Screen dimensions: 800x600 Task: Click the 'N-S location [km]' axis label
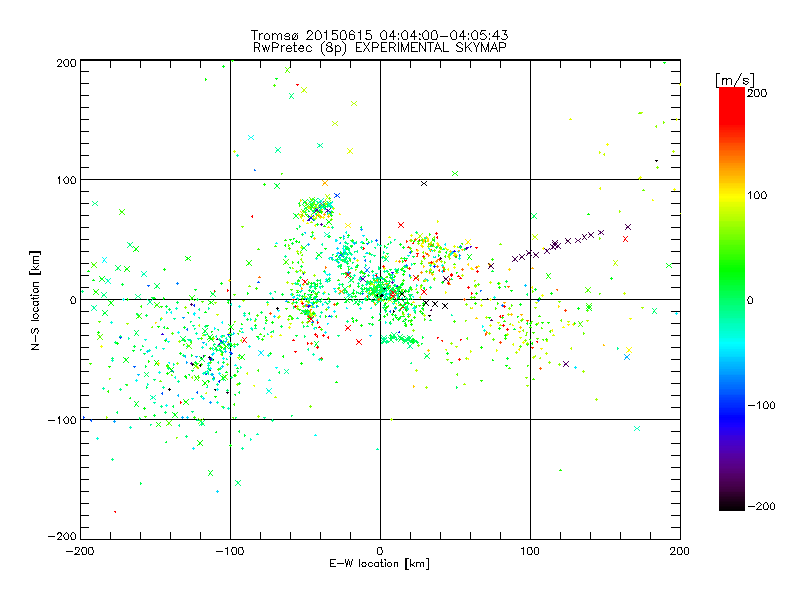click(x=35, y=300)
